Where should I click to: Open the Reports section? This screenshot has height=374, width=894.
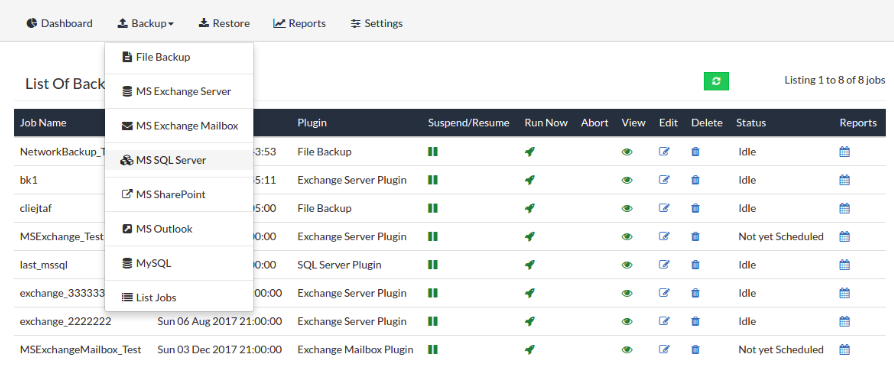pyautogui.click(x=299, y=23)
